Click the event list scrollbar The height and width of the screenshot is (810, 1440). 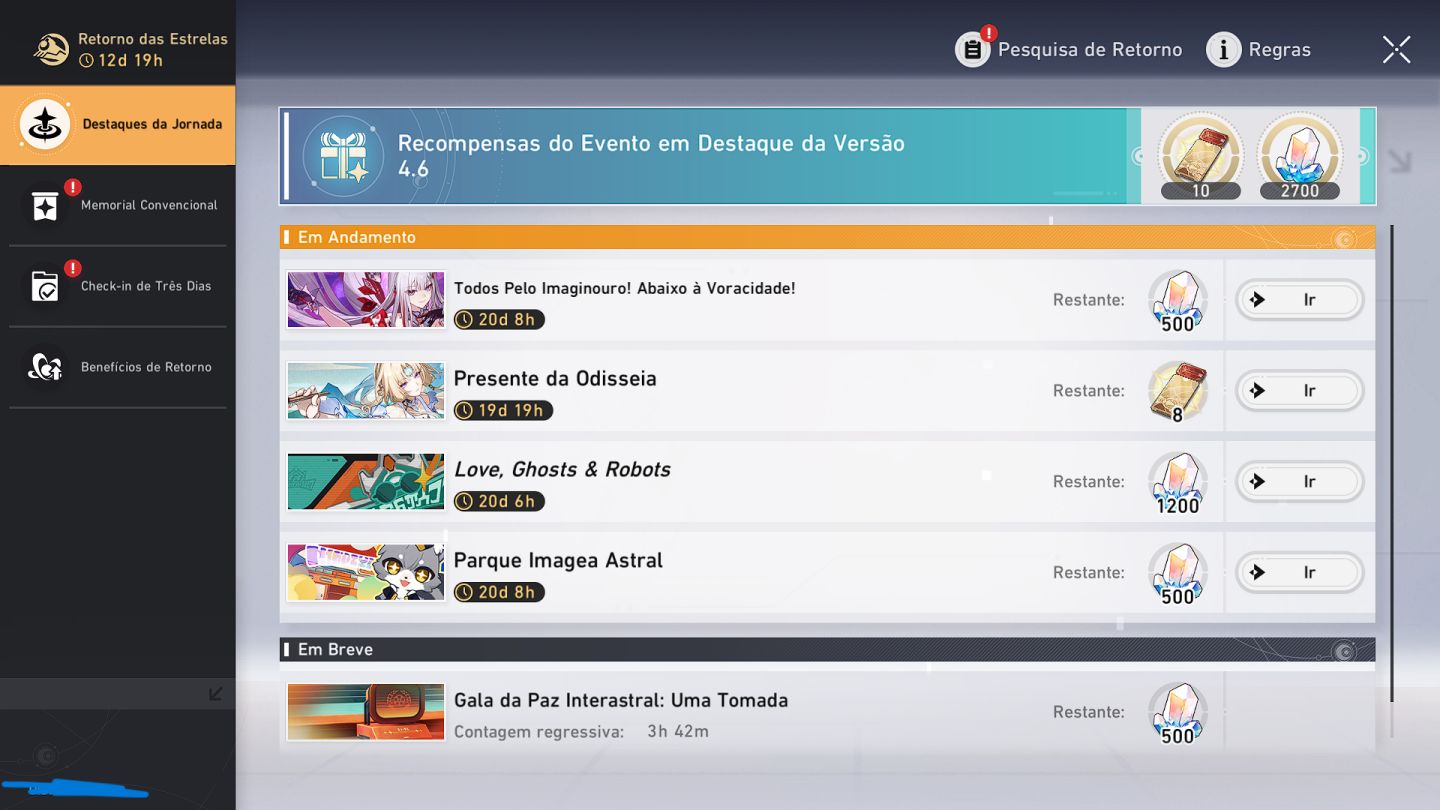pos(1391,464)
